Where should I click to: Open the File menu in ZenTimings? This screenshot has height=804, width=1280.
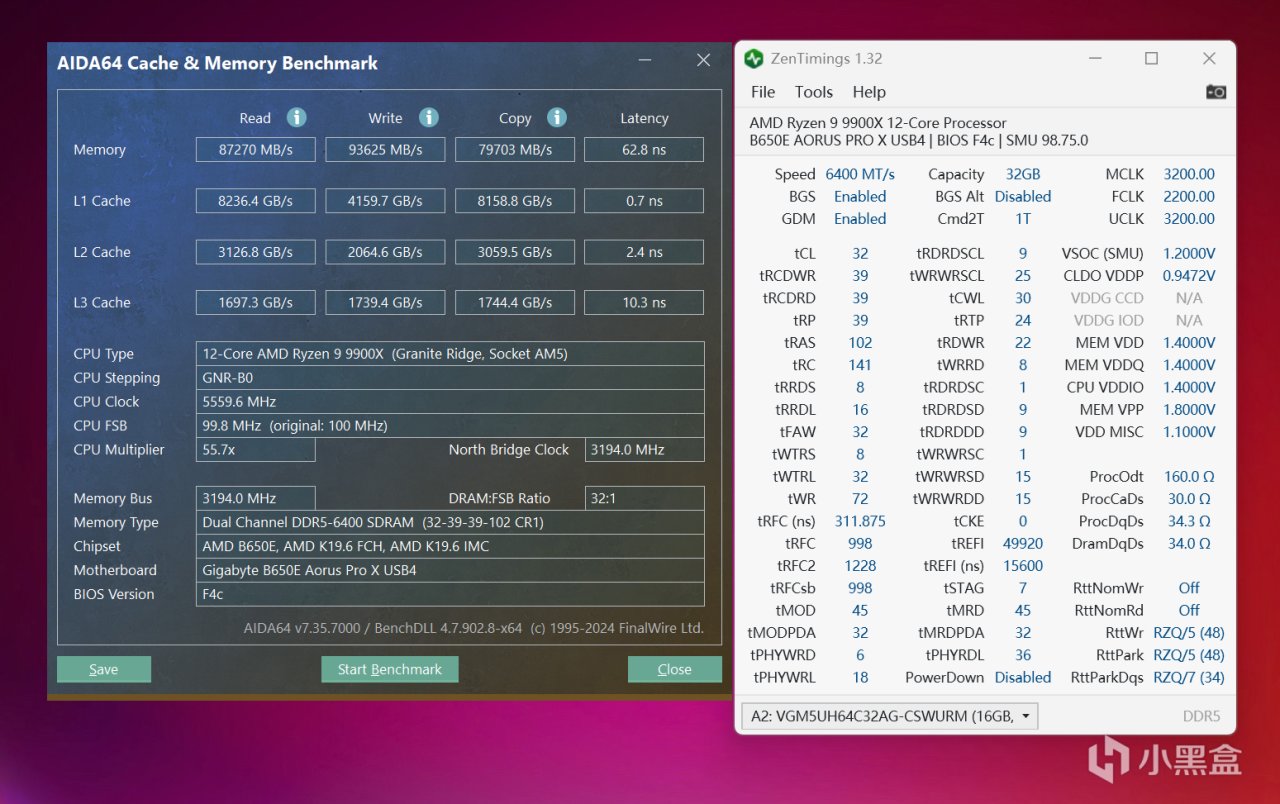763,92
